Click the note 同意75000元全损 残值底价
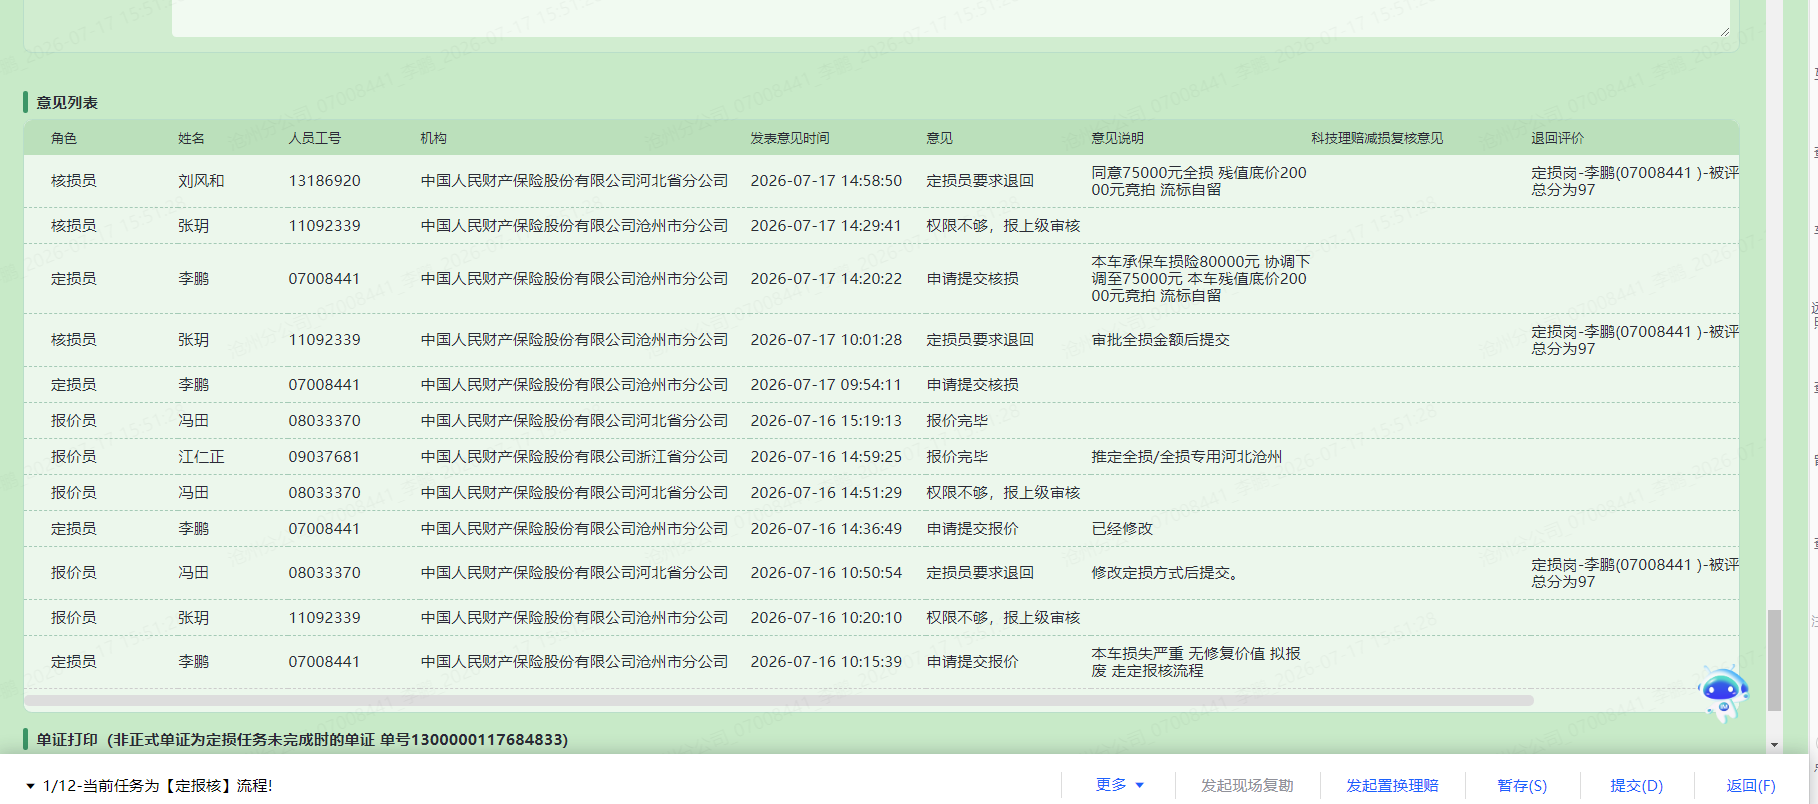Screen dimensions: 1818x804 (x=1199, y=181)
